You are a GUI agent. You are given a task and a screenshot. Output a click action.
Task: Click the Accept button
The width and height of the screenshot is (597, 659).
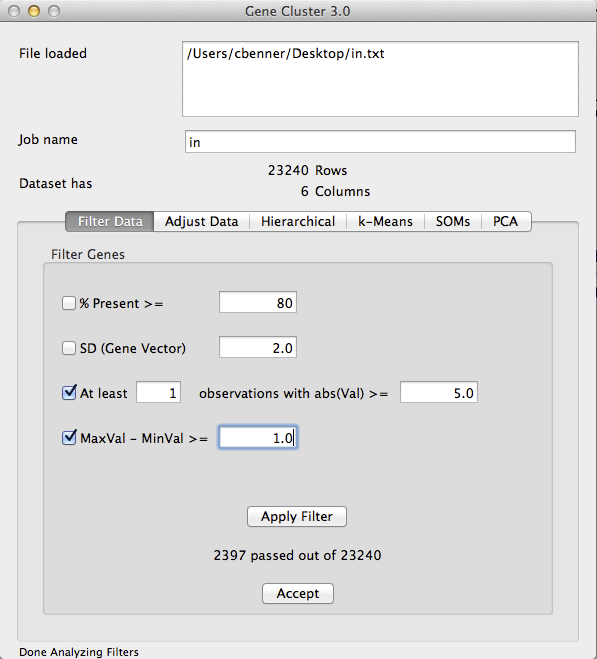coord(298,593)
